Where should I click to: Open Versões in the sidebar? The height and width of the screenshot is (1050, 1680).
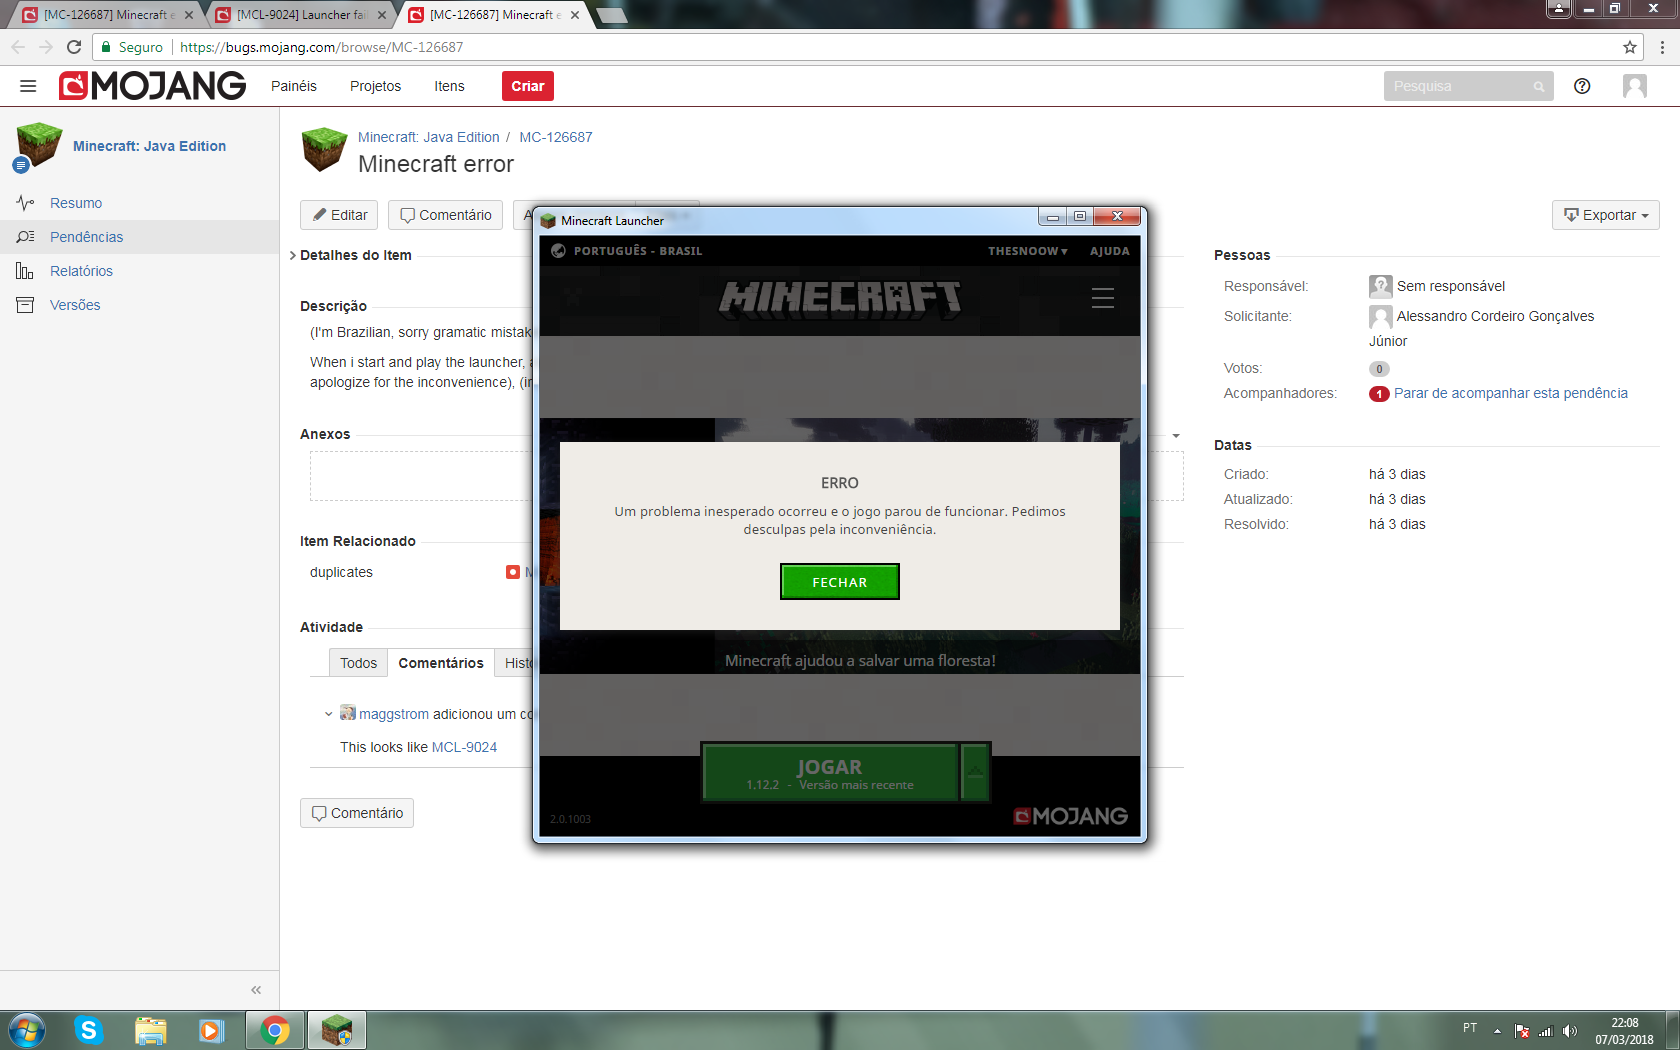75,305
